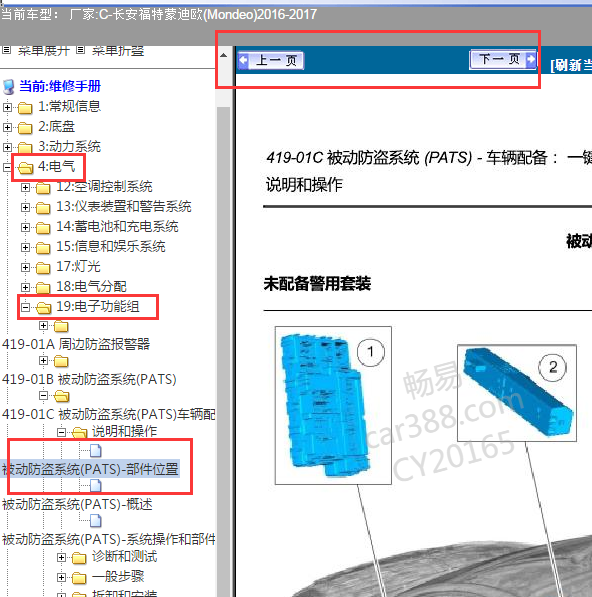592x597 pixels.
Task: Expand the 12:空调控制系统 node
Action: tap(26, 187)
